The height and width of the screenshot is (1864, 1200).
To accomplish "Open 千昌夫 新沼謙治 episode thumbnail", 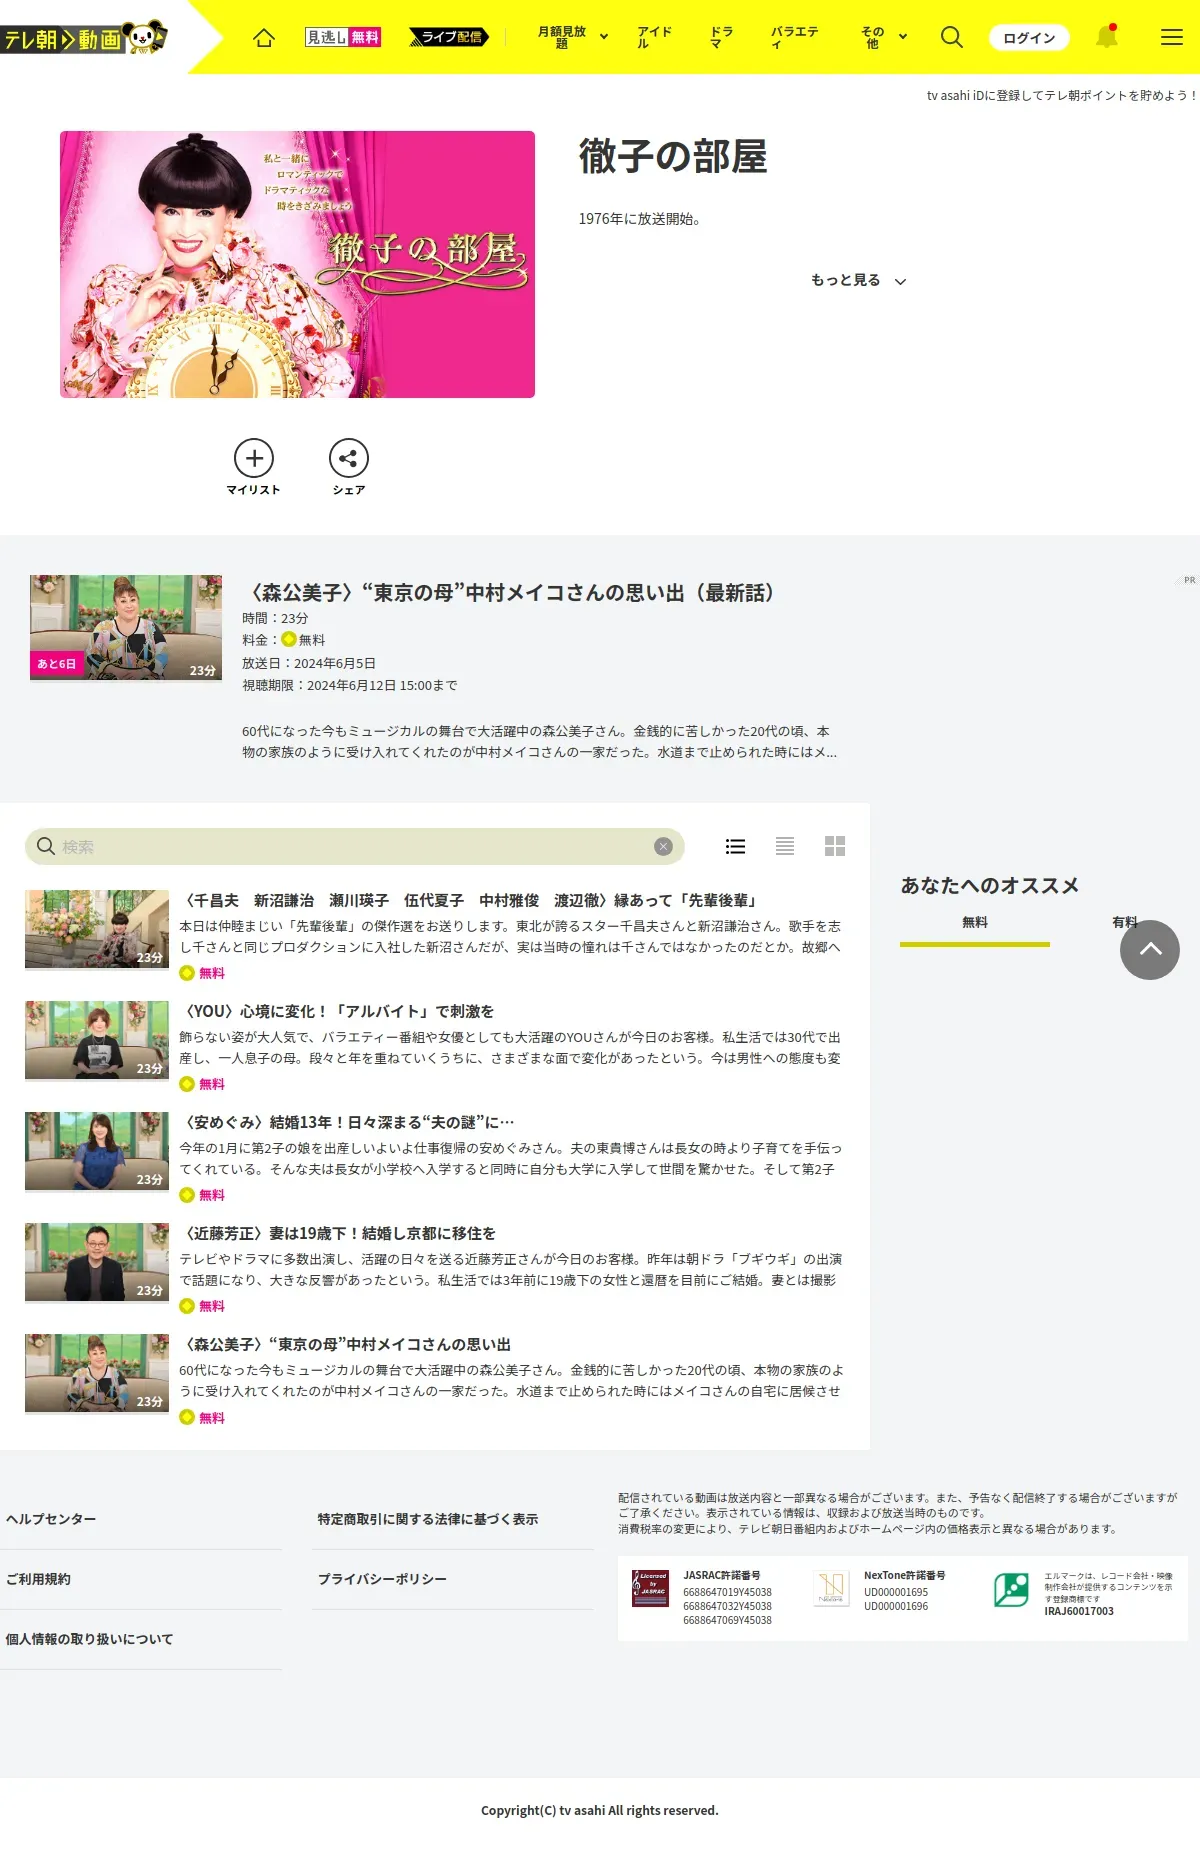I will [x=97, y=929].
